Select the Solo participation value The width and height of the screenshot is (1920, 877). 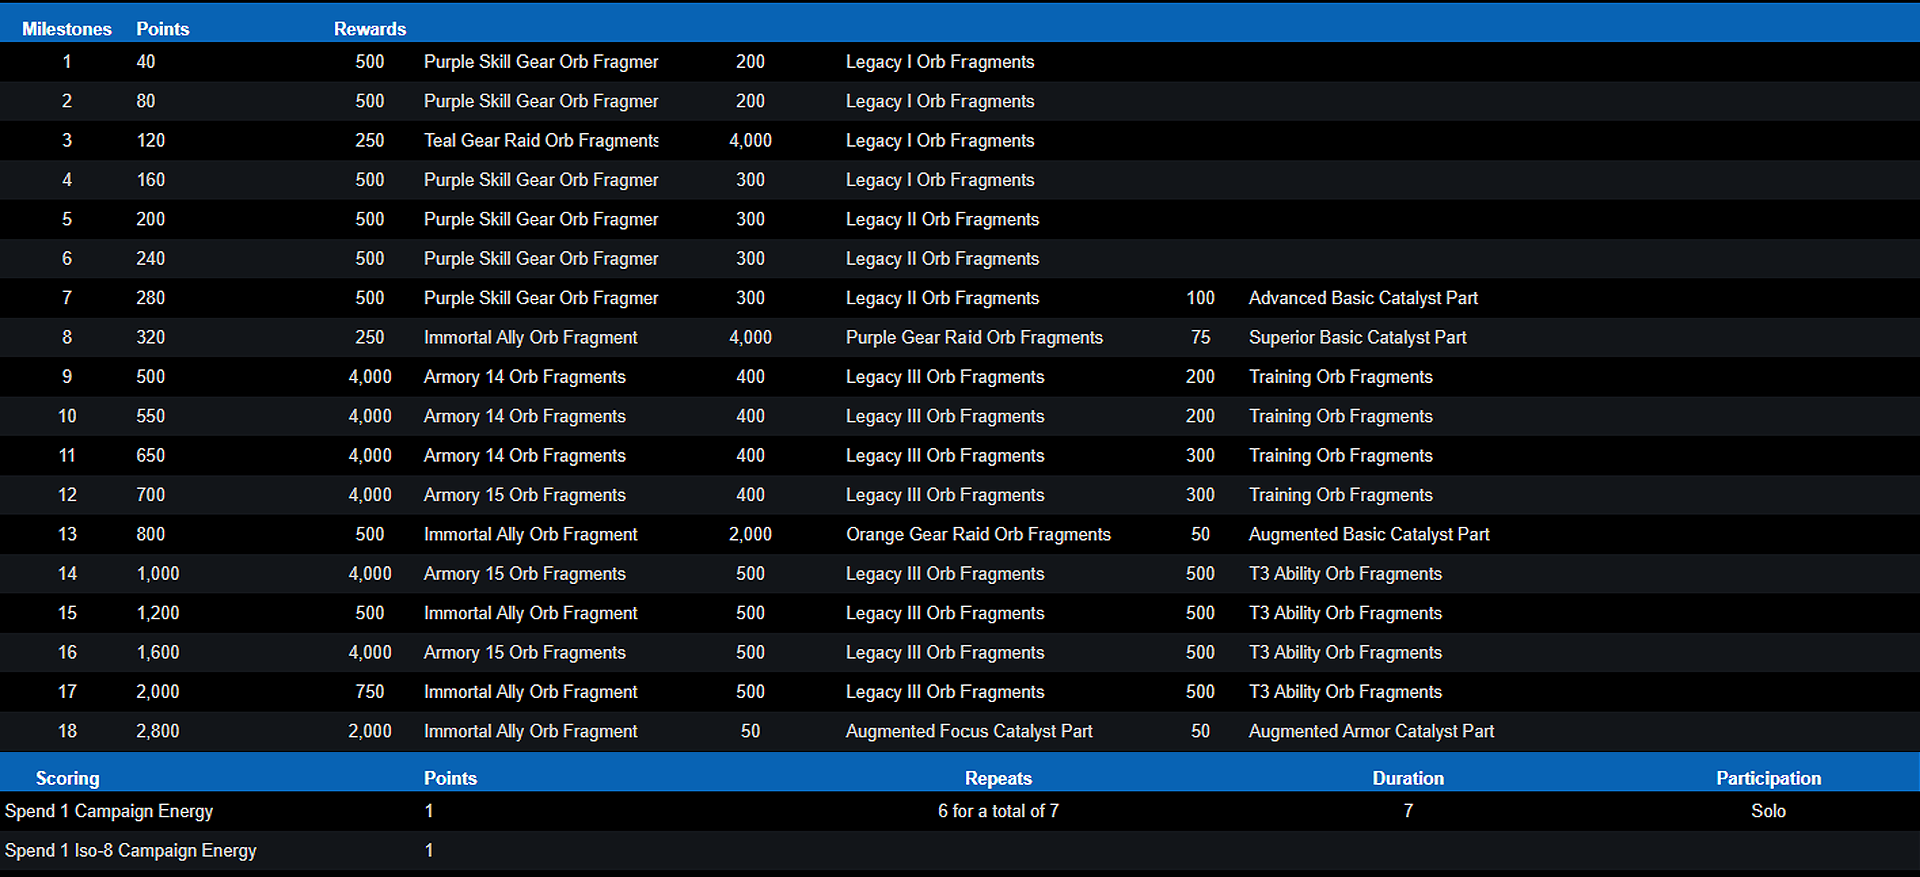pos(1767,811)
